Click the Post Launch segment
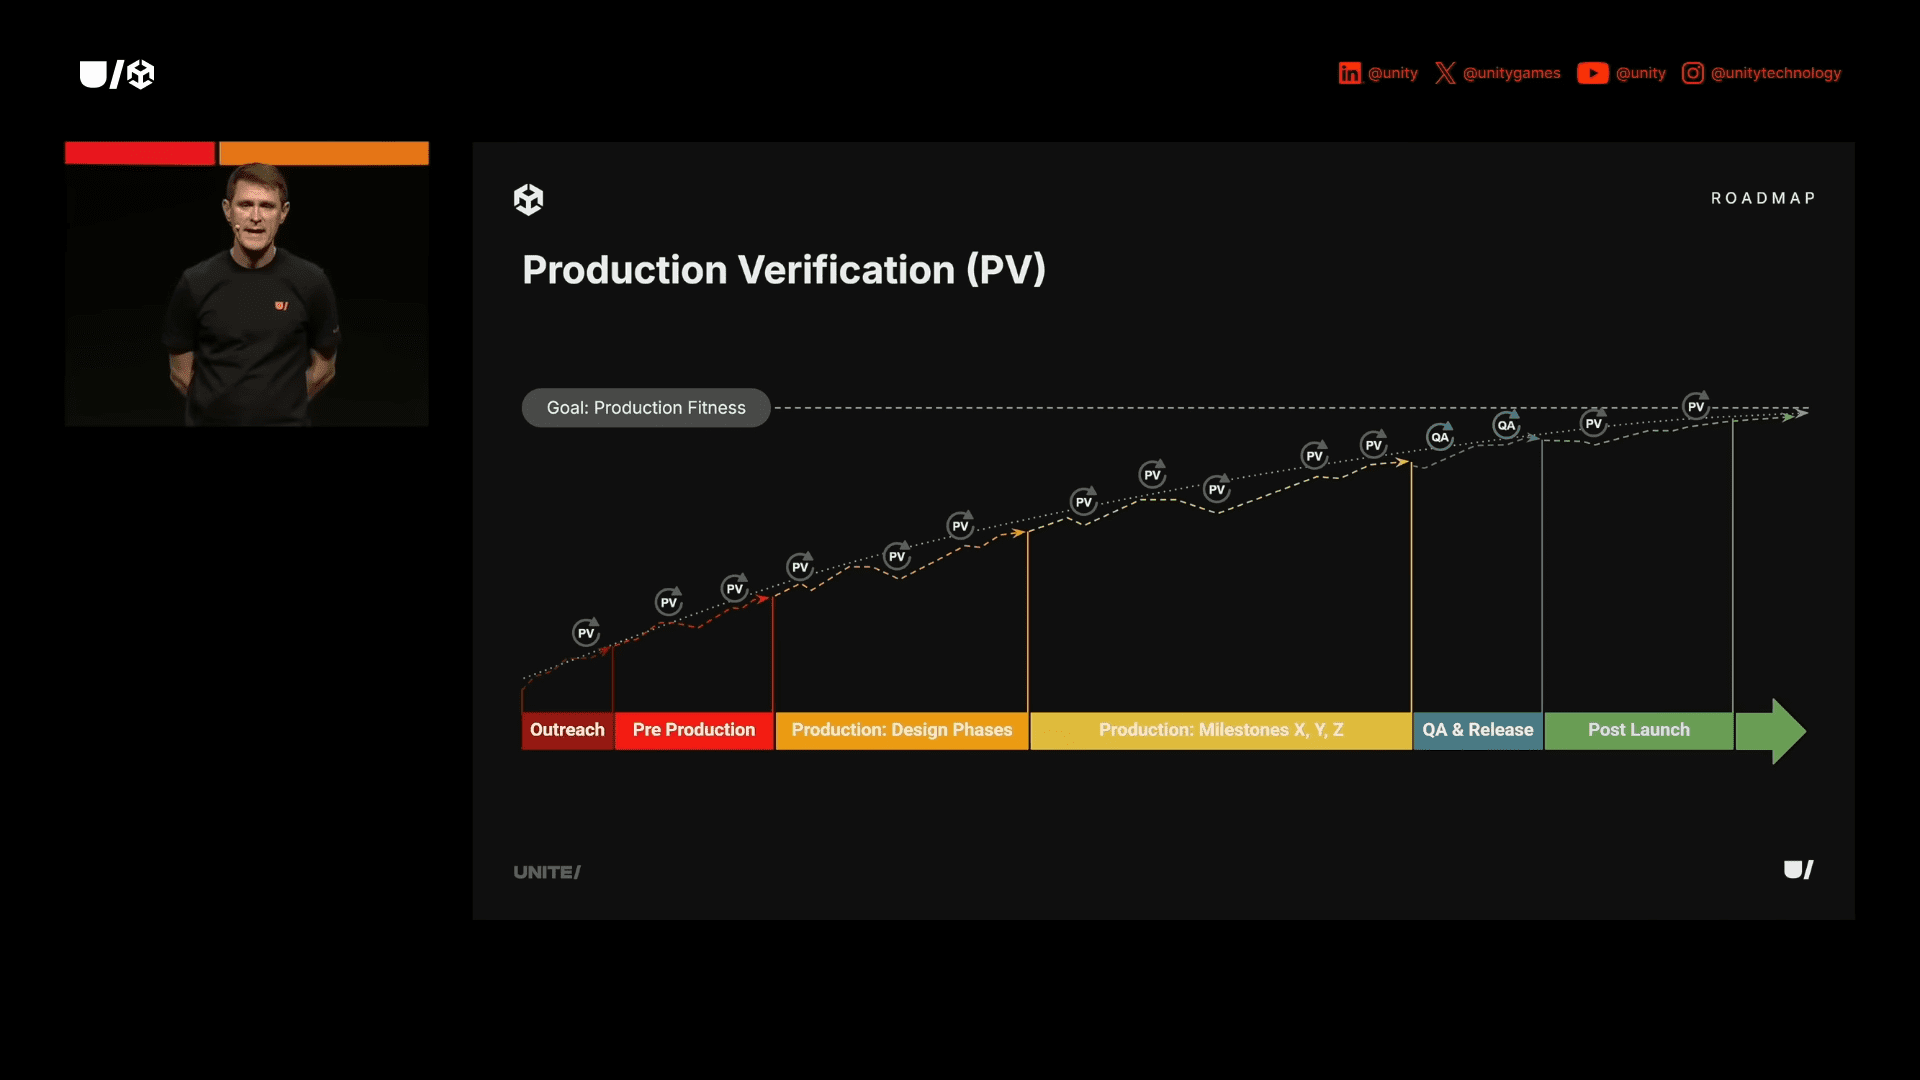The image size is (1920, 1080). pyautogui.click(x=1637, y=730)
